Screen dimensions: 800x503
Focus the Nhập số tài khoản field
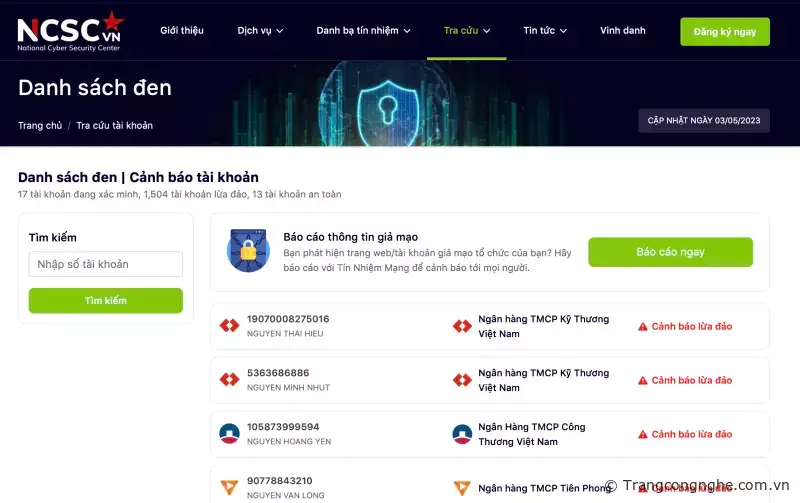[106, 264]
